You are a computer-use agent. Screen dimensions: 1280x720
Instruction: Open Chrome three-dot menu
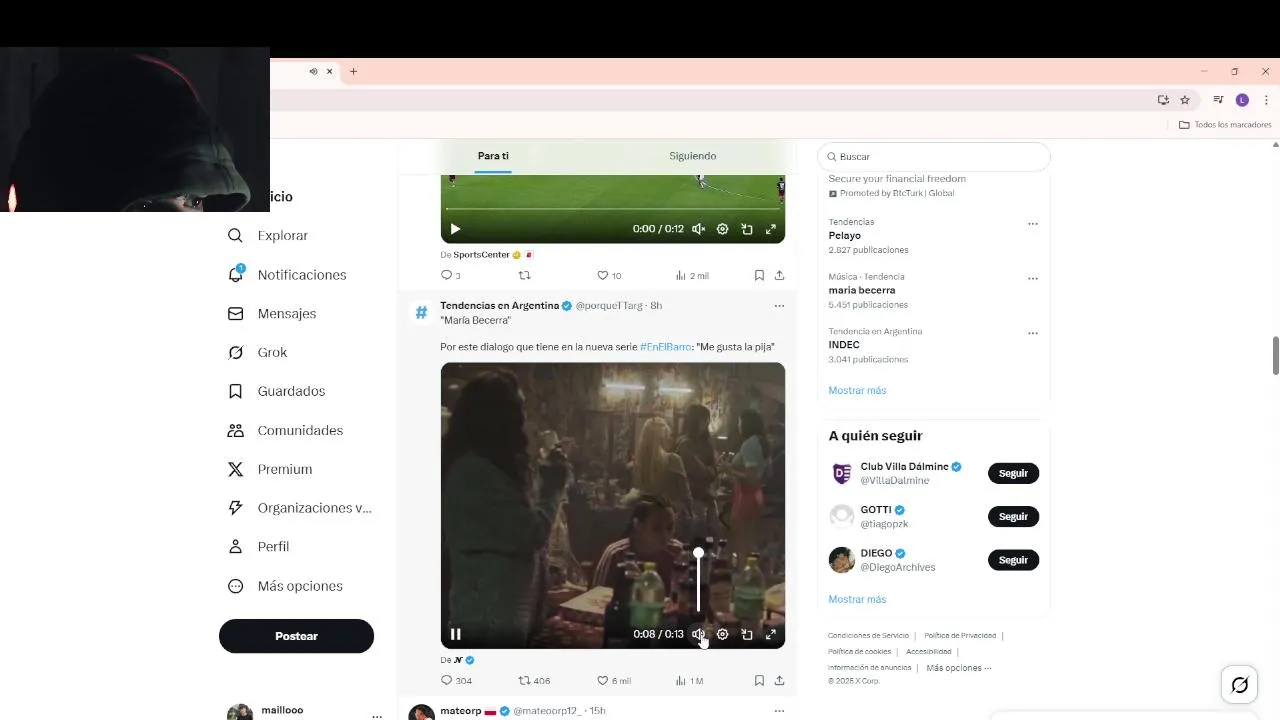tap(1266, 100)
